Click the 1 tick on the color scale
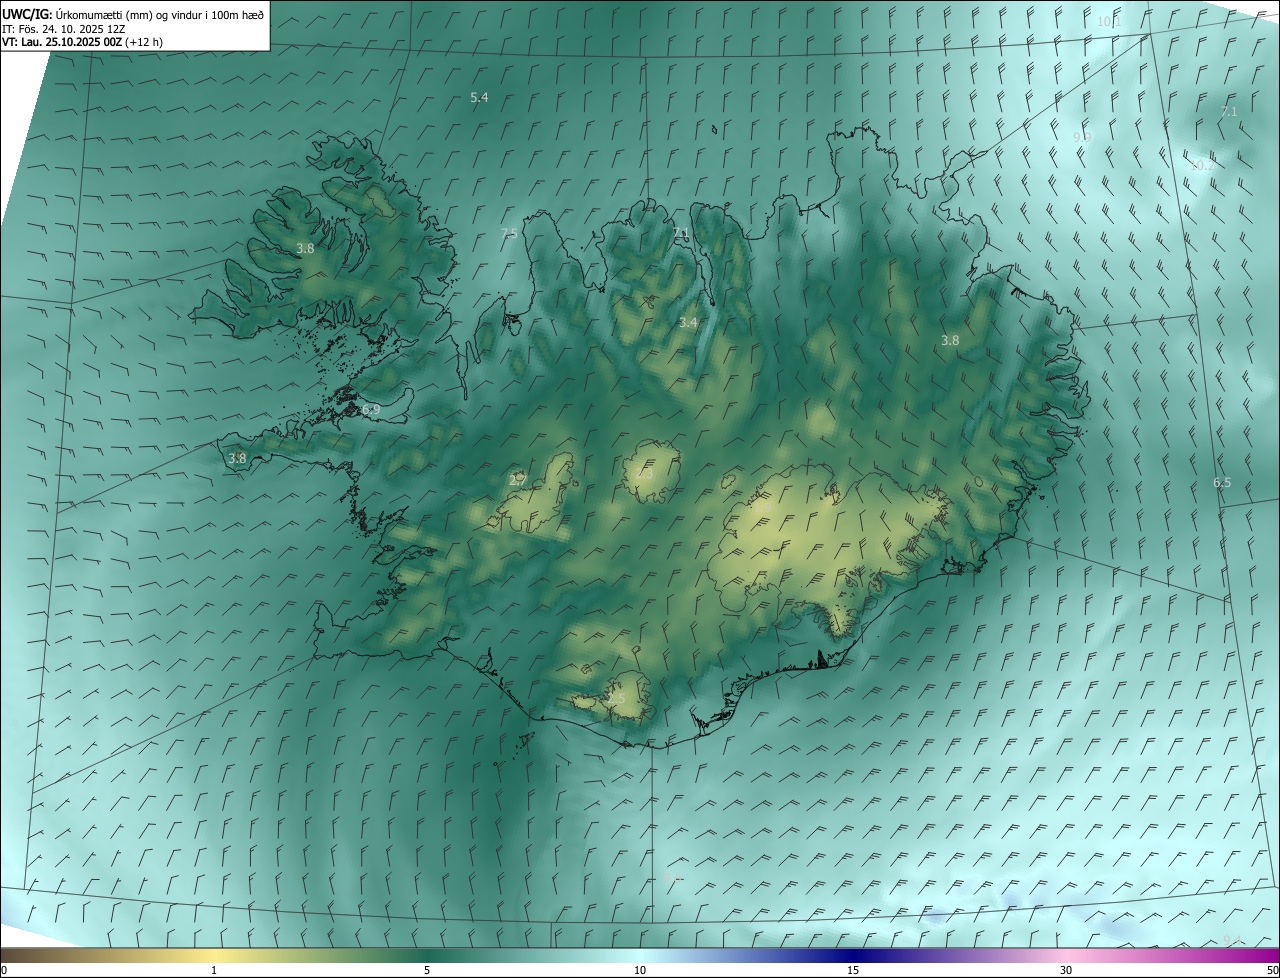 click(x=214, y=970)
